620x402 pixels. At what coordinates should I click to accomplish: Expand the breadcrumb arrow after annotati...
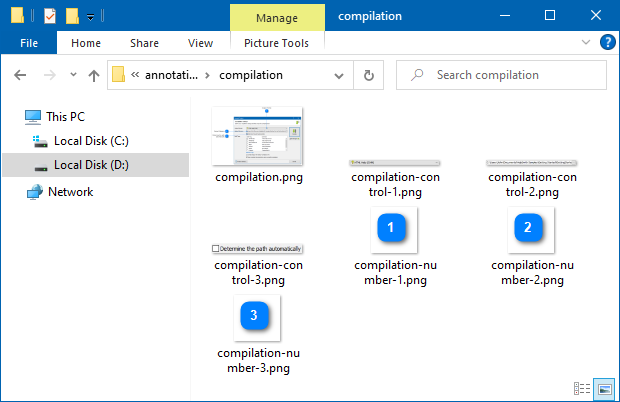(x=207, y=75)
